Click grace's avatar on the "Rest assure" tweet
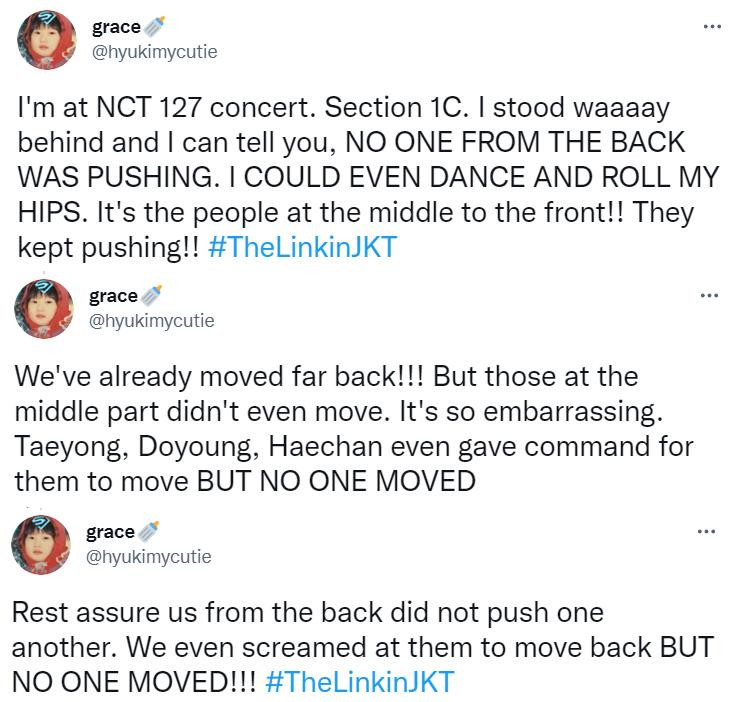The width and height of the screenshot is (736, 702). 42,545
